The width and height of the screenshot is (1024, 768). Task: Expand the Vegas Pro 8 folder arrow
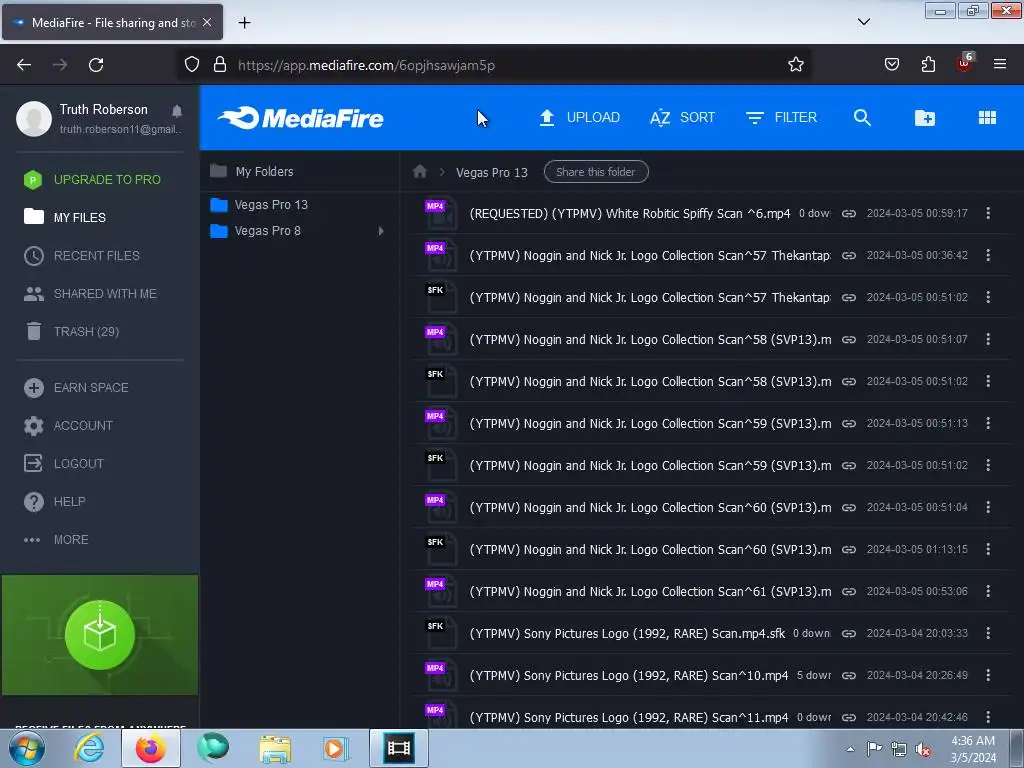click(x=381, y=231)
